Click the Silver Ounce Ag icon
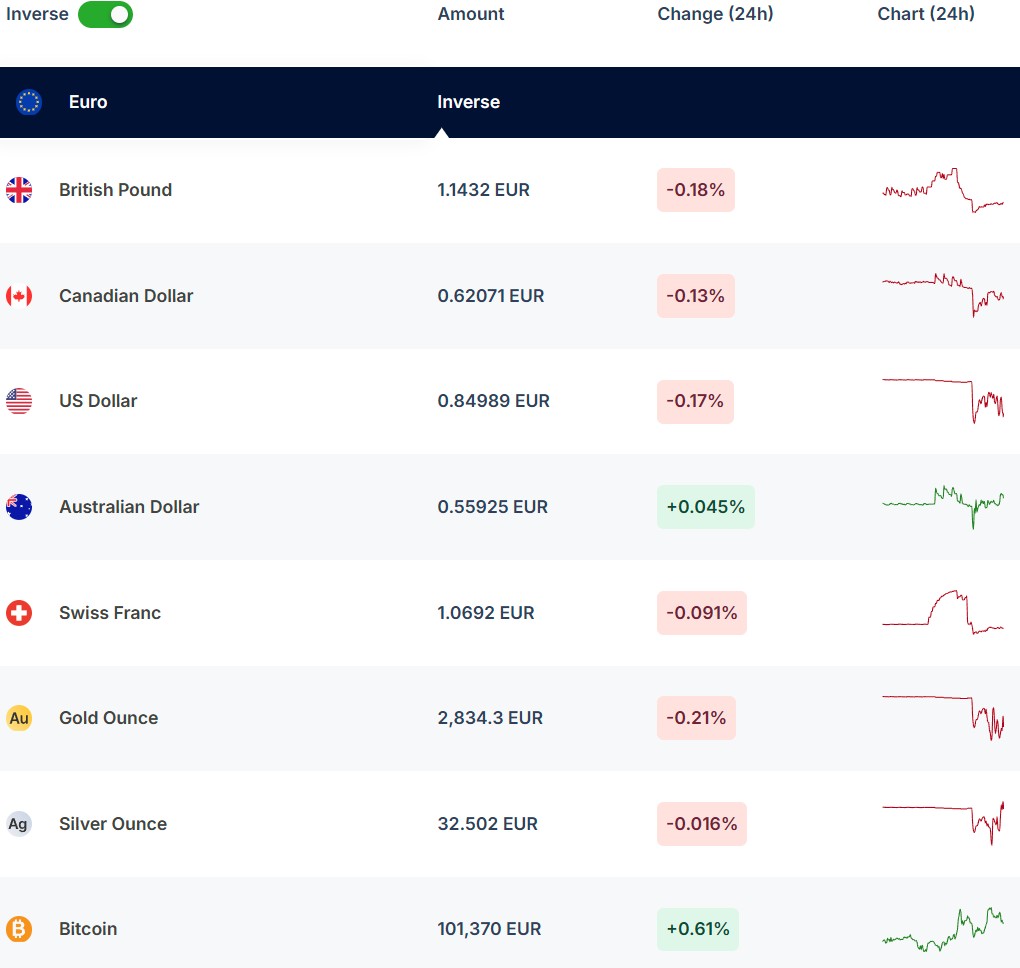 (19, 824)
